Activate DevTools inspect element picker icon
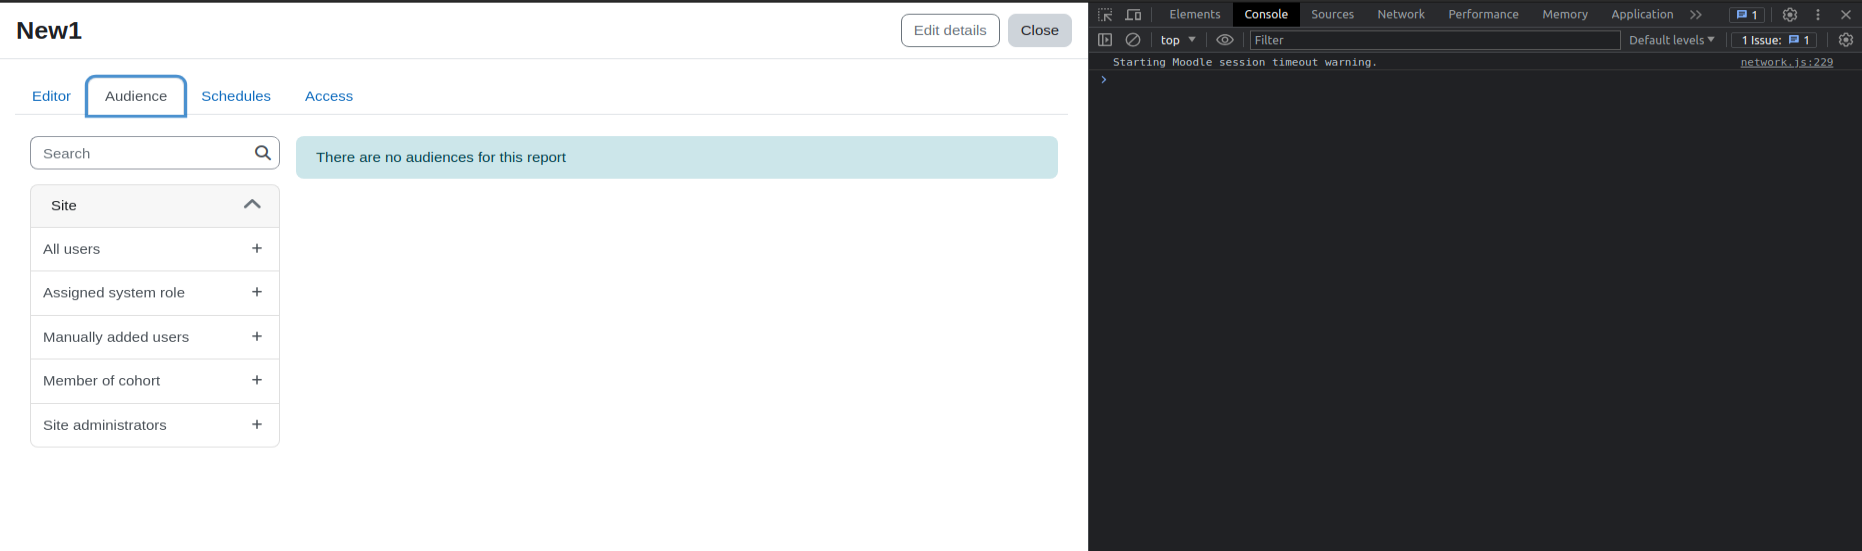Viewport: 1862px width, 551px height. click(x=1105, y=15)
